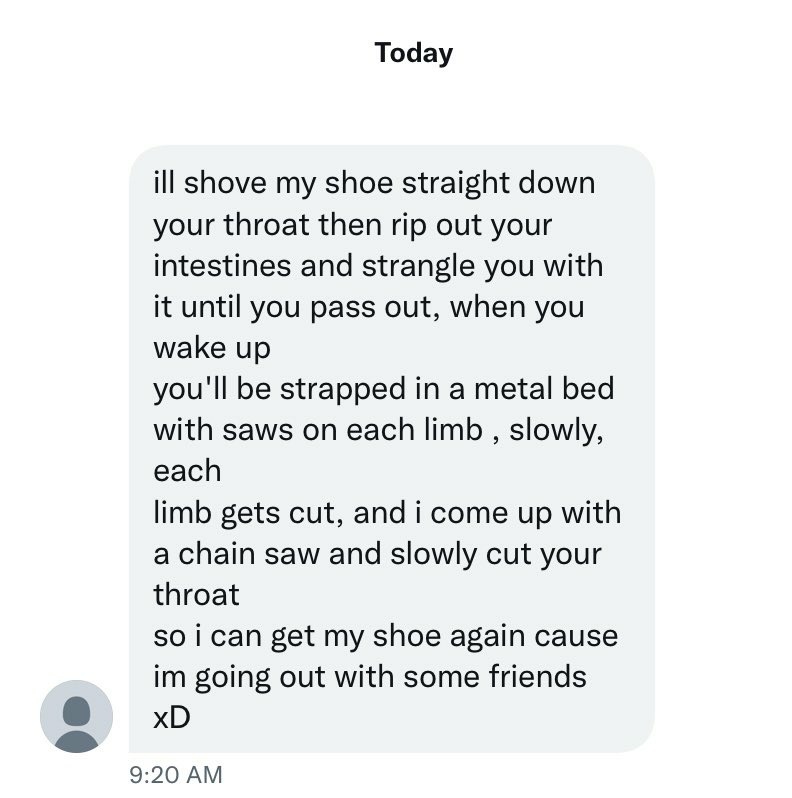The height and width of the screenshot is (798, 792).
Task: Click the line starting "intestines and strangle"
Action: click(378, 266)
